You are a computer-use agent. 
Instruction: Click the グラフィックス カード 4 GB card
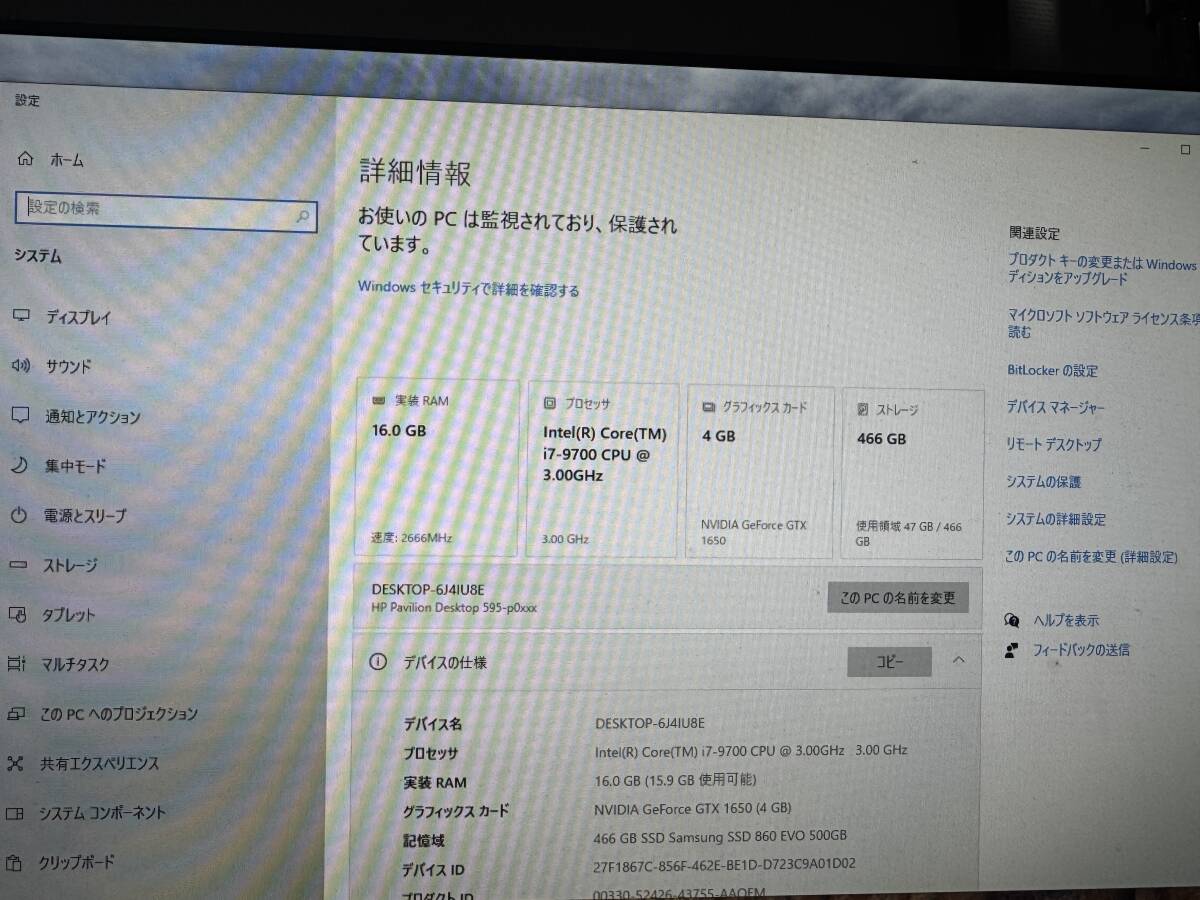[760, 472]
